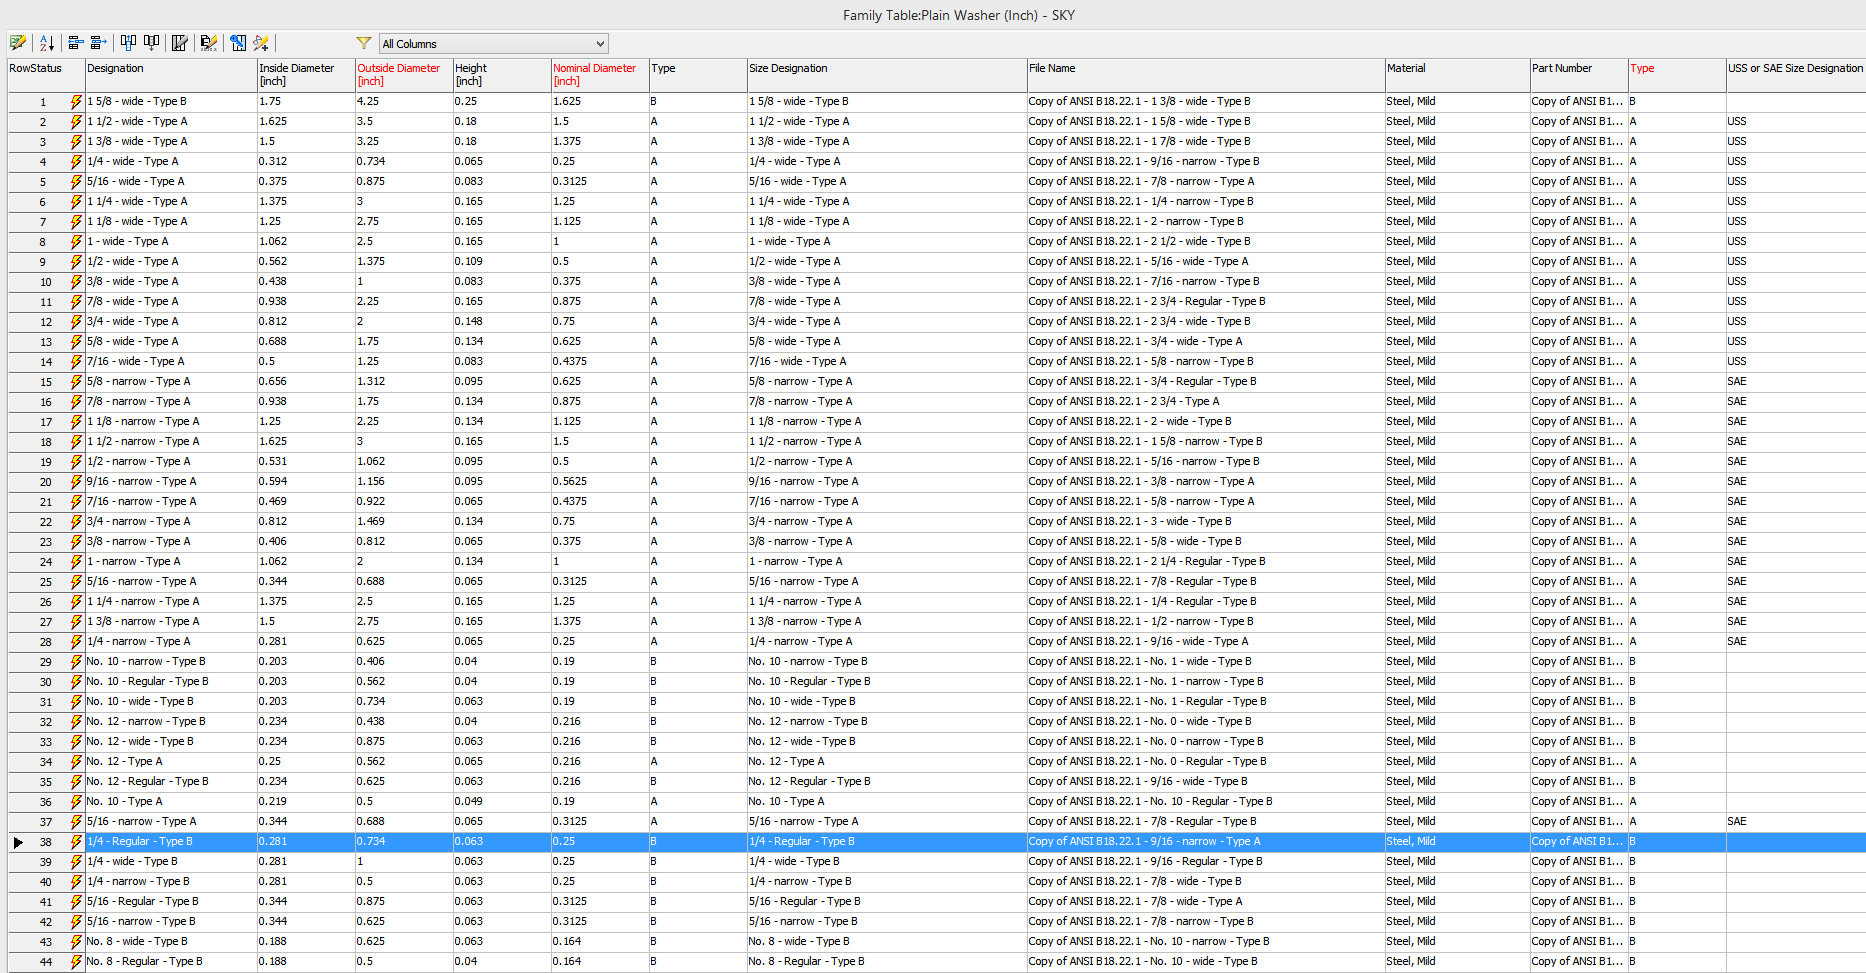The height and width of the screenshot is (973, 1866).
Task: Click the Part Number column header
Action: coord(1577,75)
